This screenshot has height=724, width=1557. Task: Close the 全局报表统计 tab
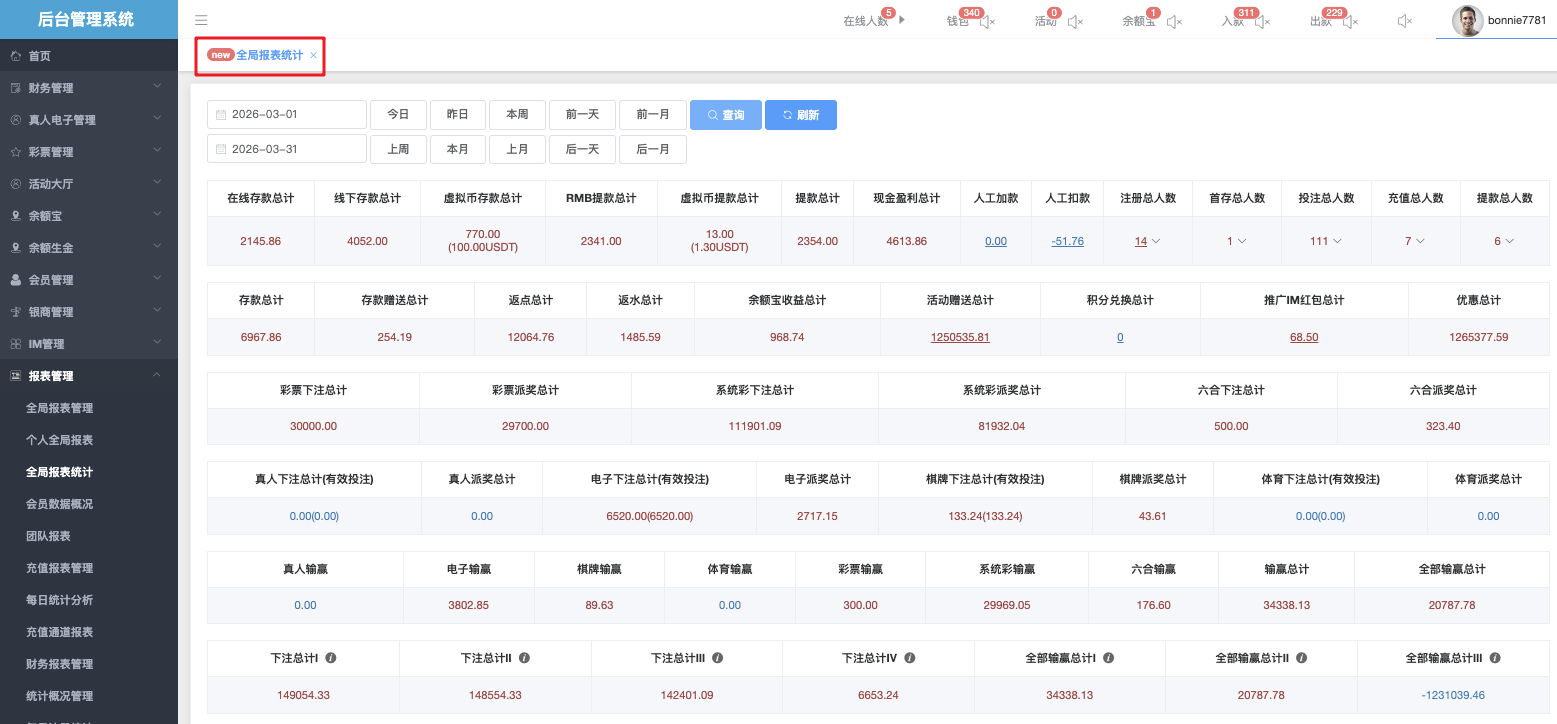313,56
